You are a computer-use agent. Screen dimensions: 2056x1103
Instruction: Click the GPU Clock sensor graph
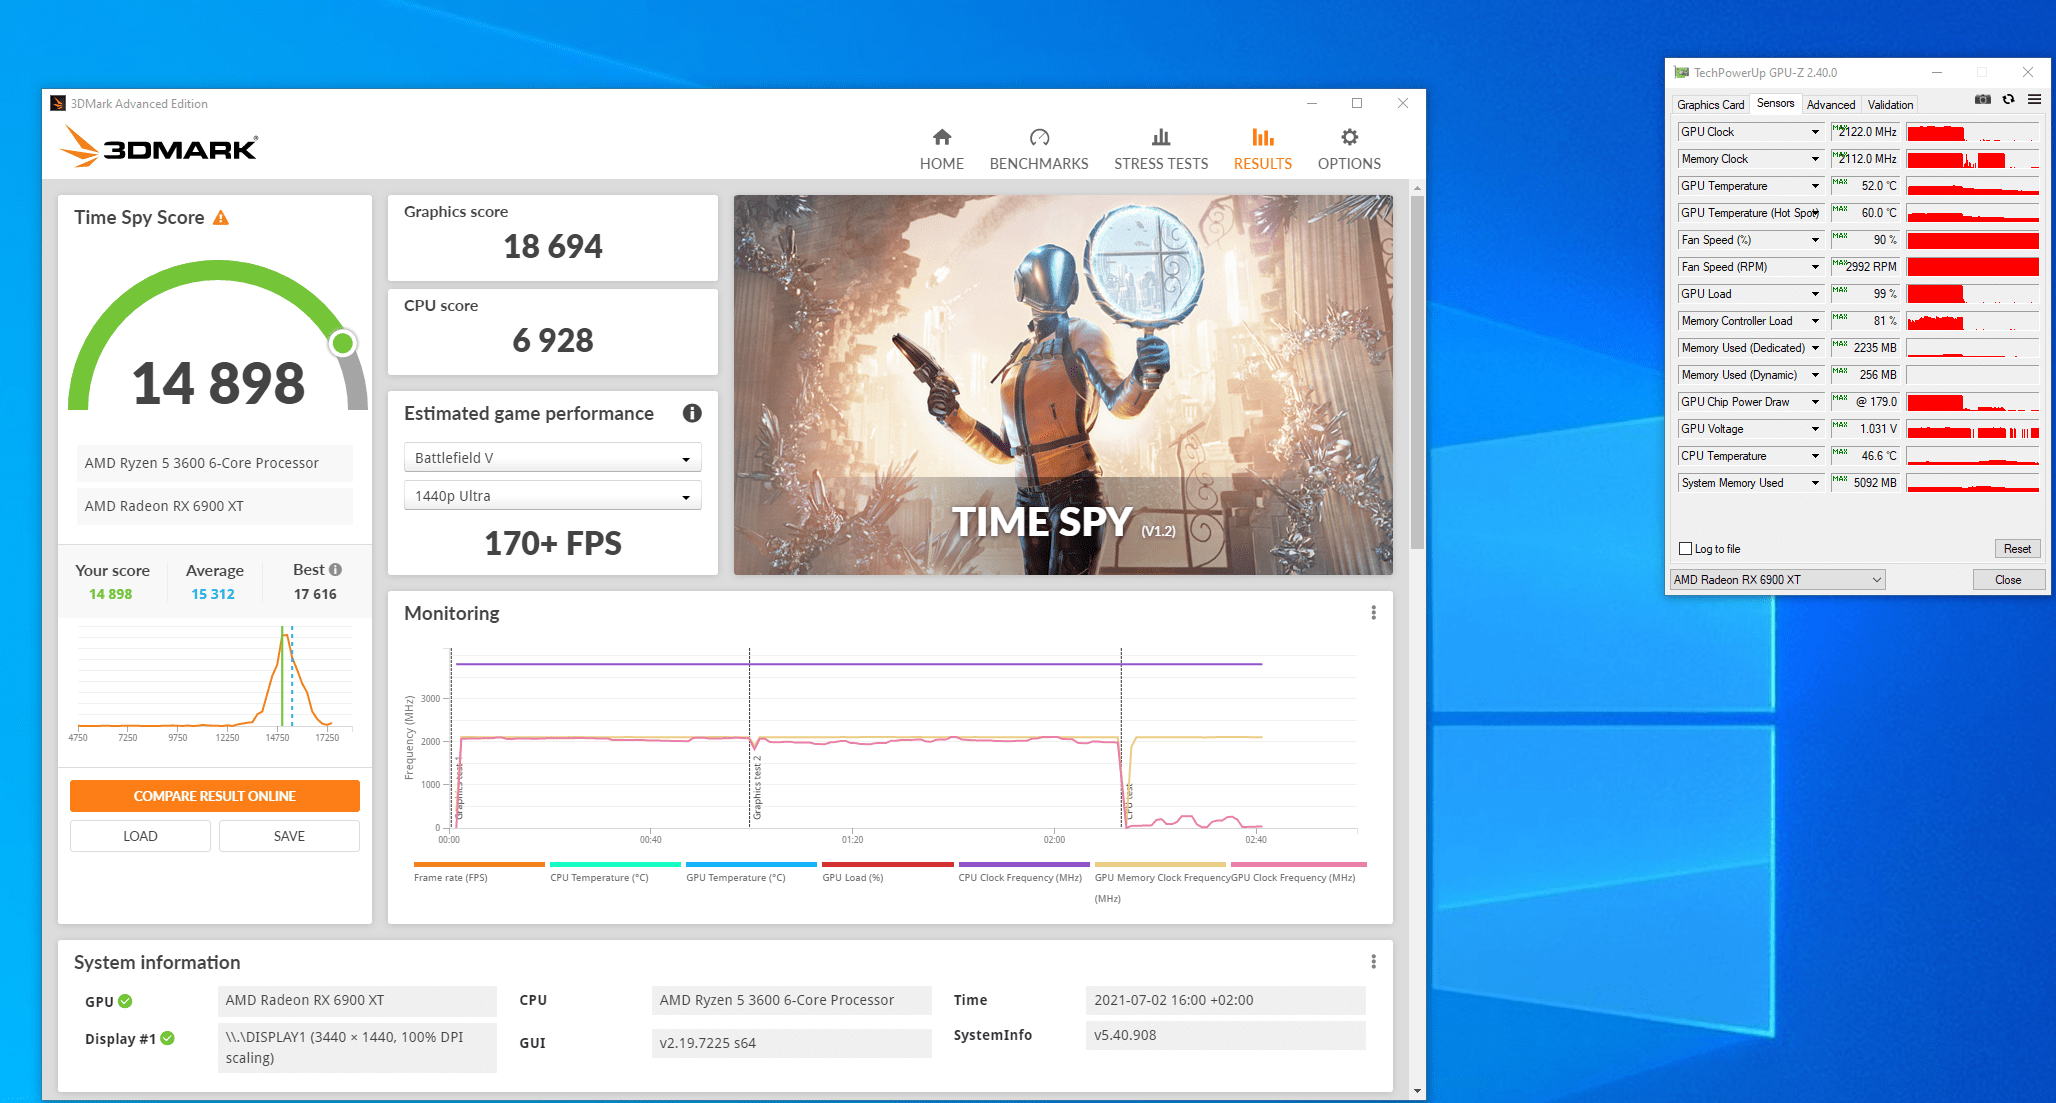(1972, 132)
